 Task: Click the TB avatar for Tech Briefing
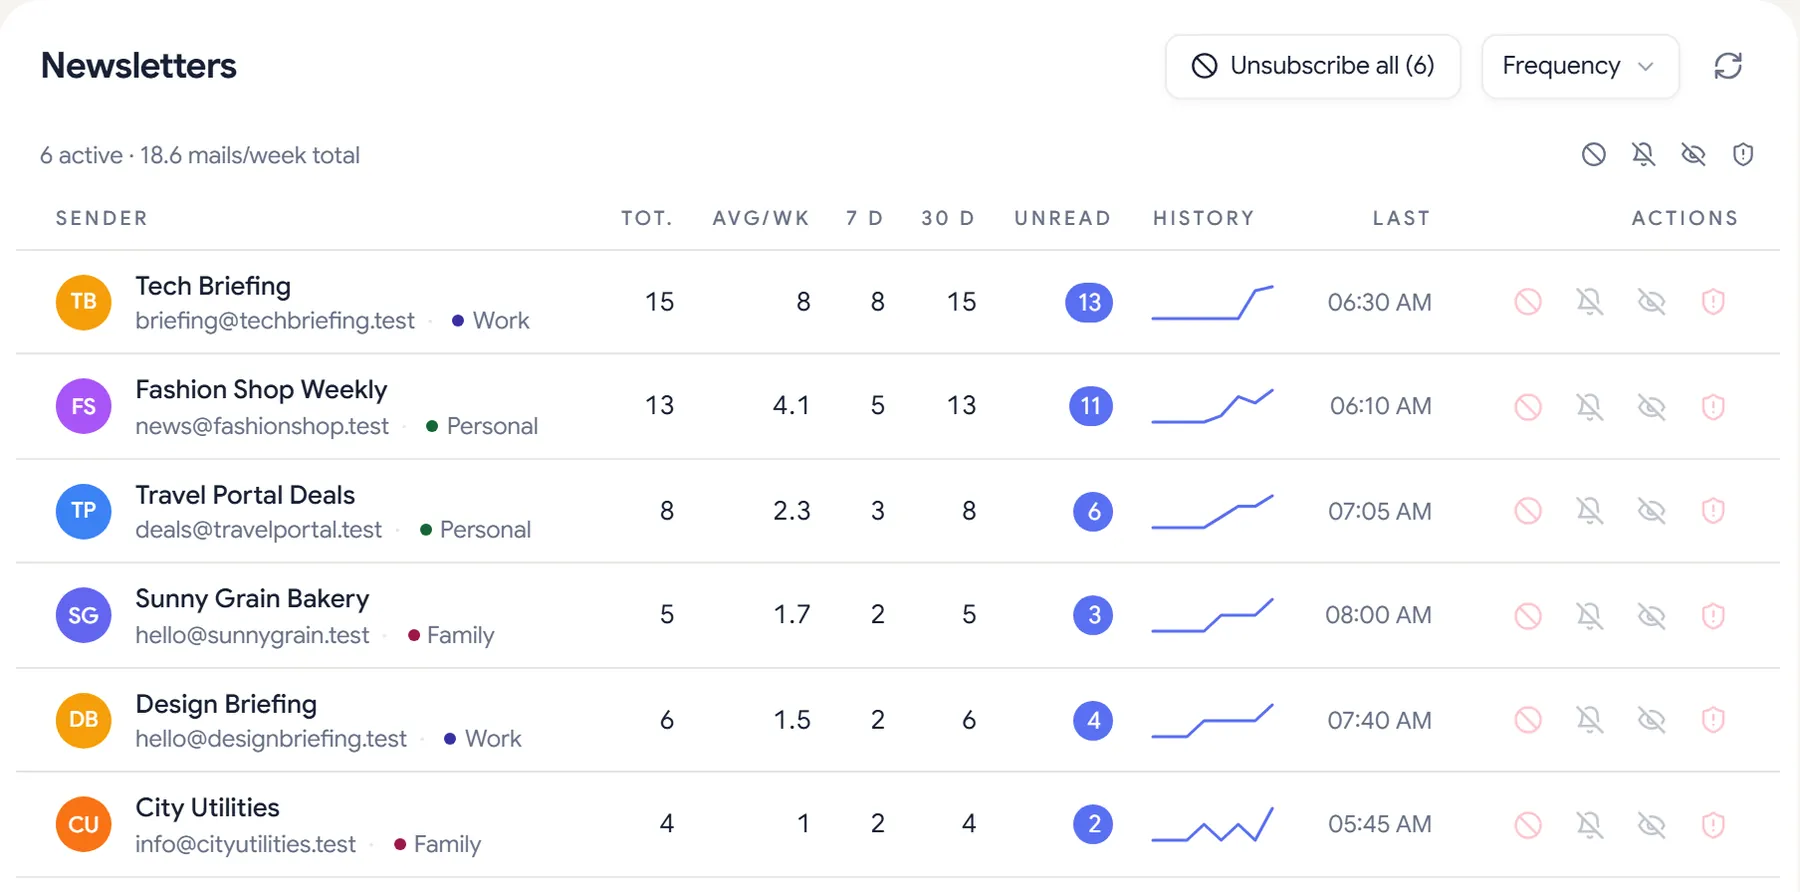coord(84,302)
